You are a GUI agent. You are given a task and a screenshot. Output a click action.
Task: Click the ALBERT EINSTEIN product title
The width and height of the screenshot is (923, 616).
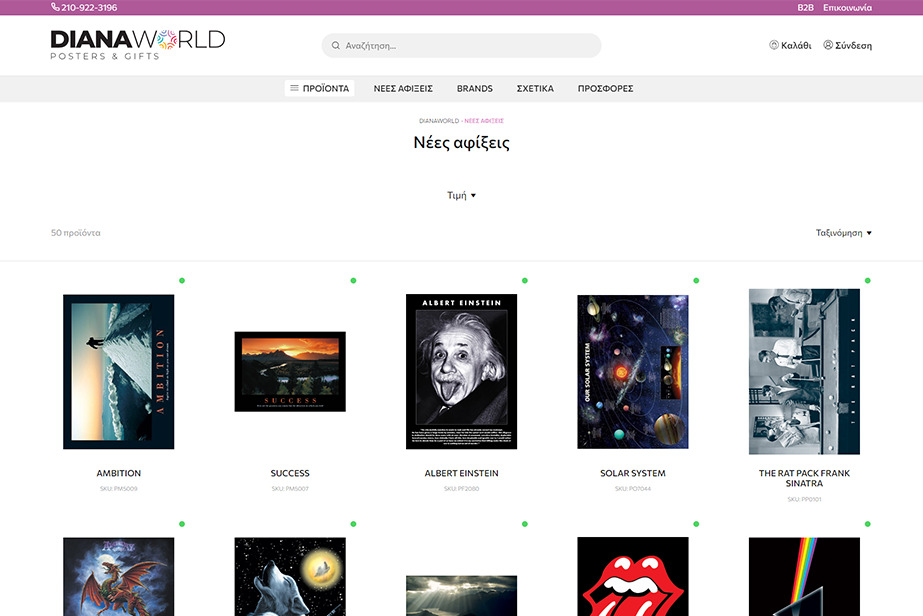[x=462, y=473]
